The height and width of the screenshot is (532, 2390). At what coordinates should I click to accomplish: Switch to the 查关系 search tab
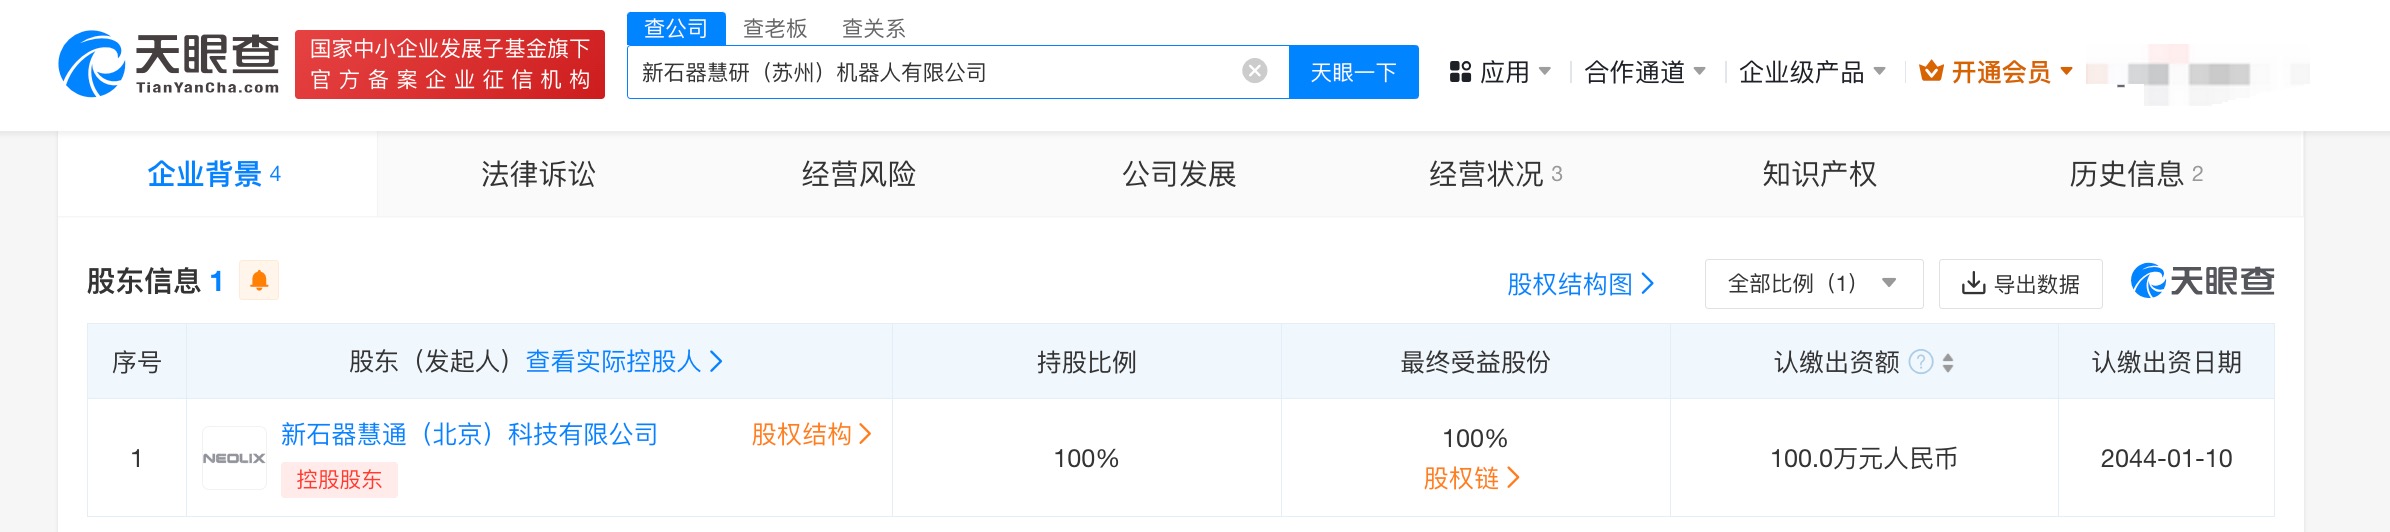(874, 28)
